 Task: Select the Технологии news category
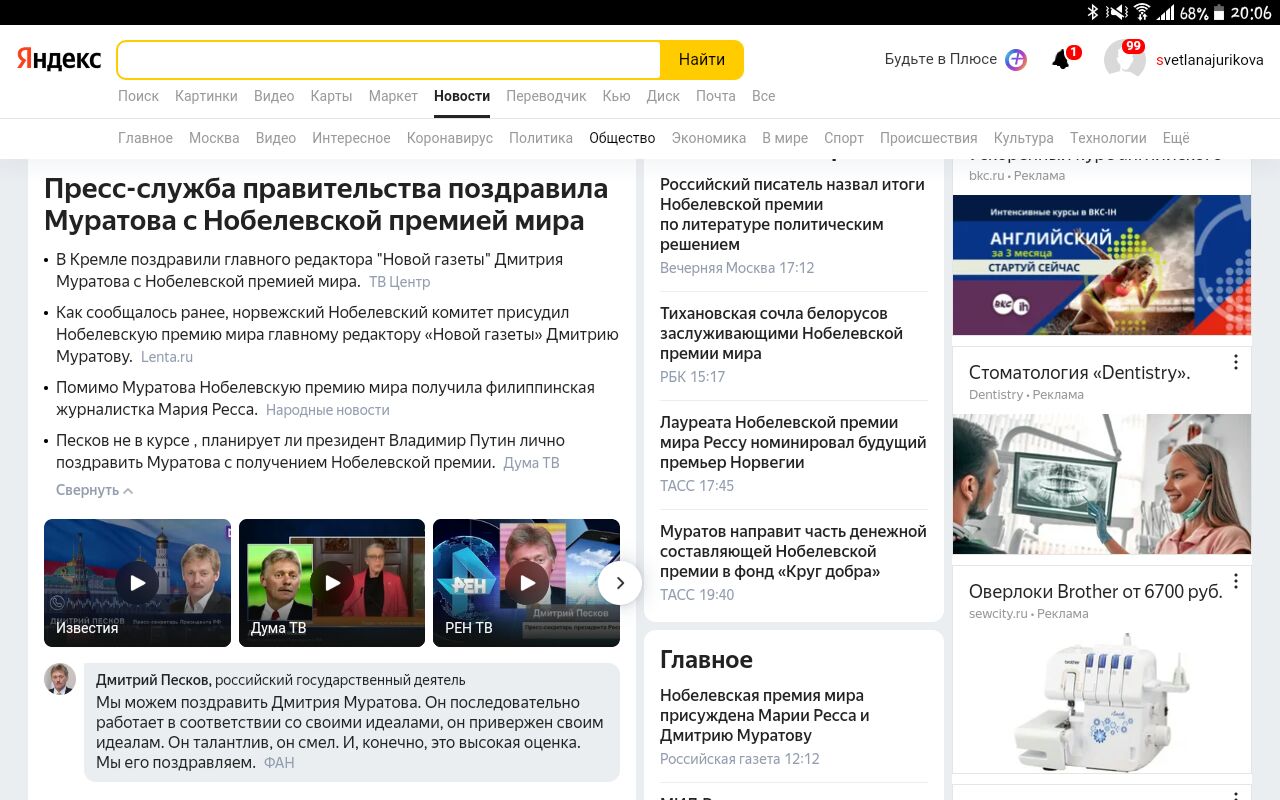pos(1108,138)
